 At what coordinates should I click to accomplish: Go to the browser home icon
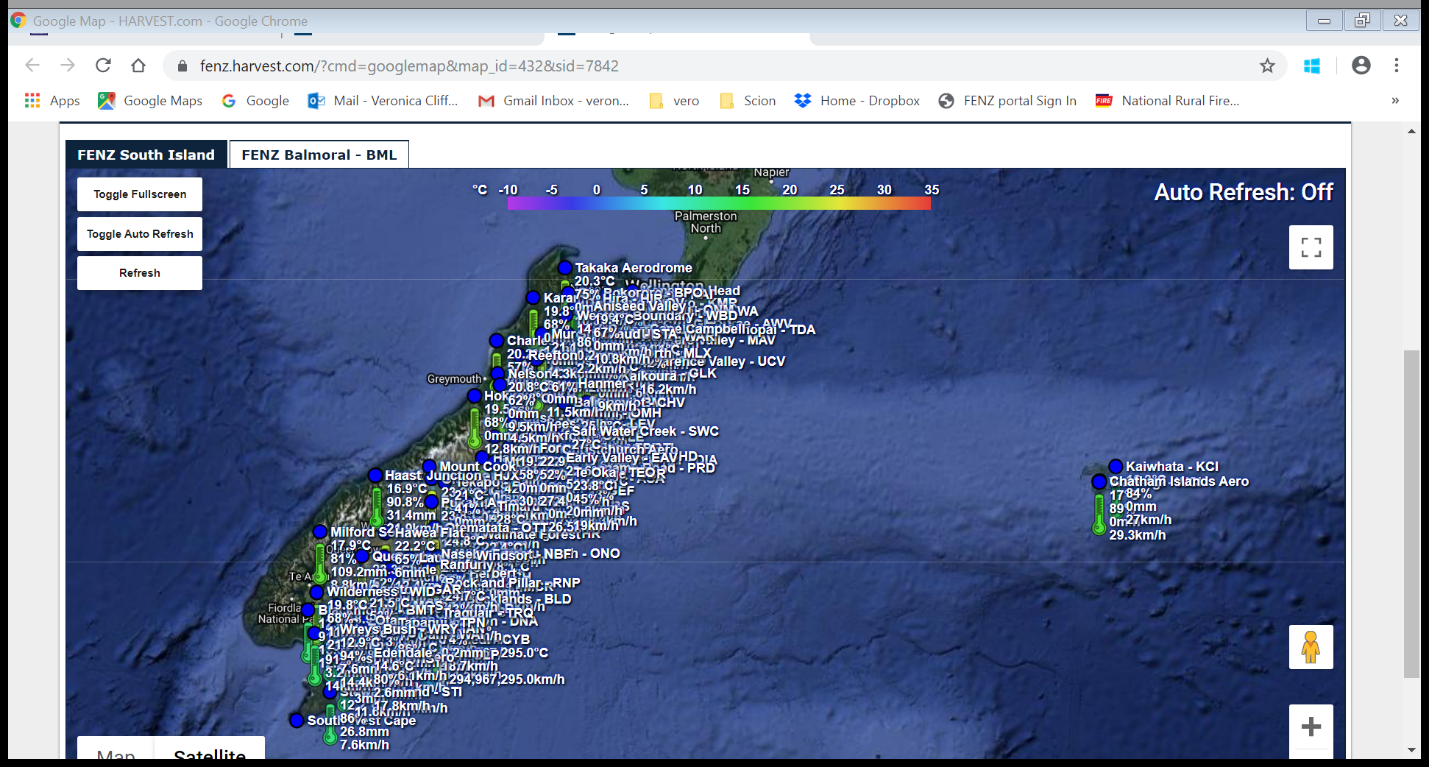[139, 66]
